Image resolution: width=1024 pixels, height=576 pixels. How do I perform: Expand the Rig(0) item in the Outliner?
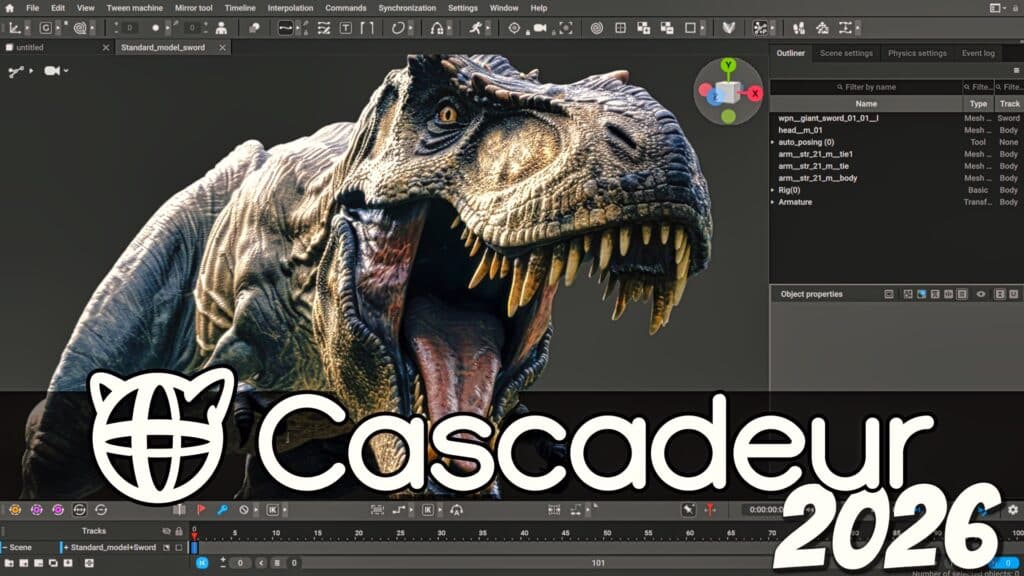[771, 191]
